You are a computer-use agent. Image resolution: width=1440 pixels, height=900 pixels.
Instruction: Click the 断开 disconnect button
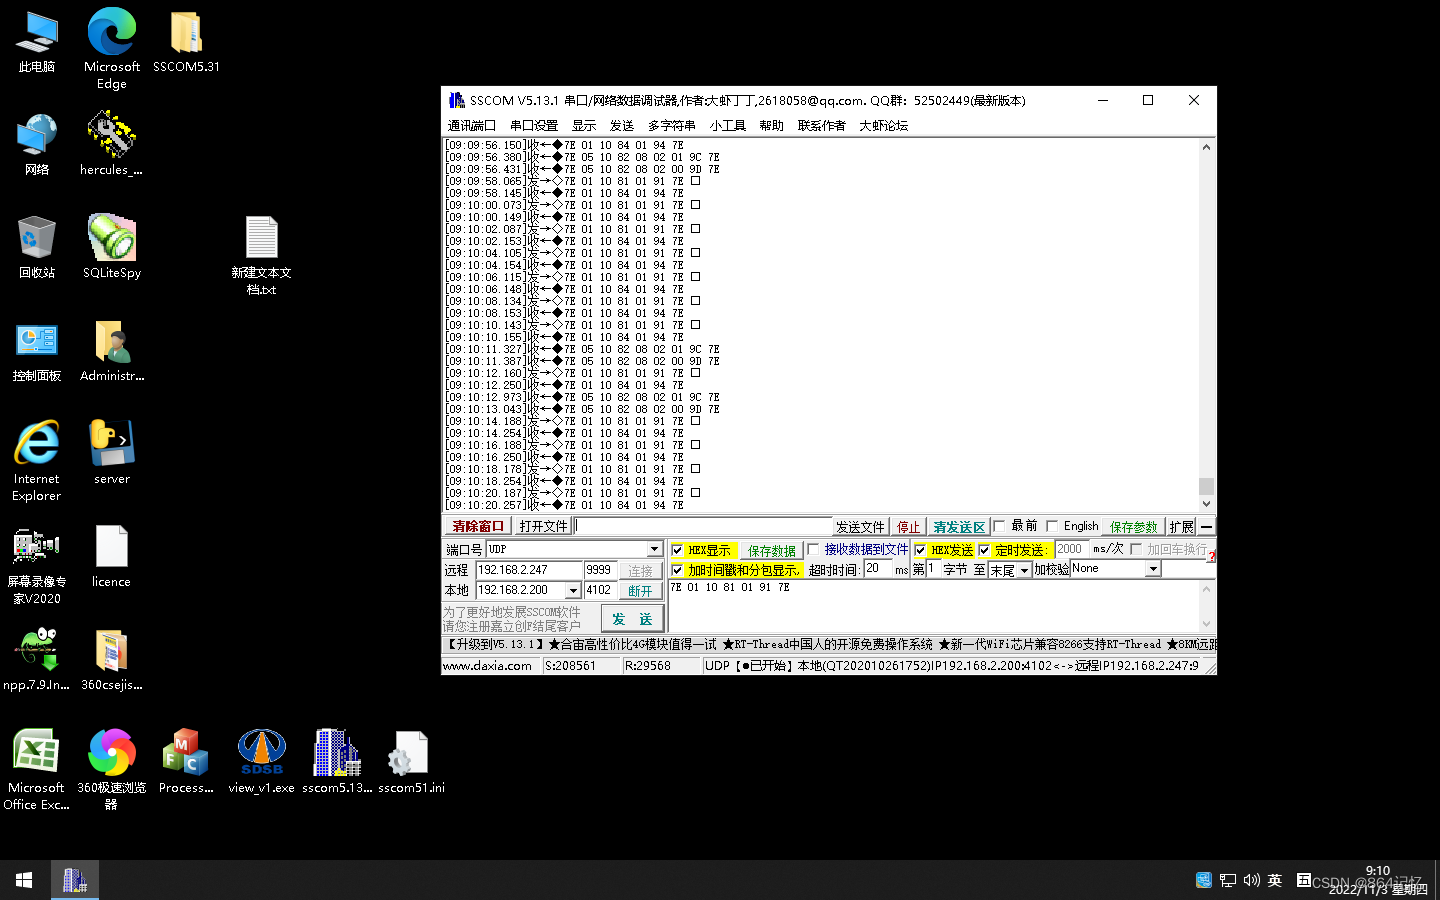tap(640, 591)
